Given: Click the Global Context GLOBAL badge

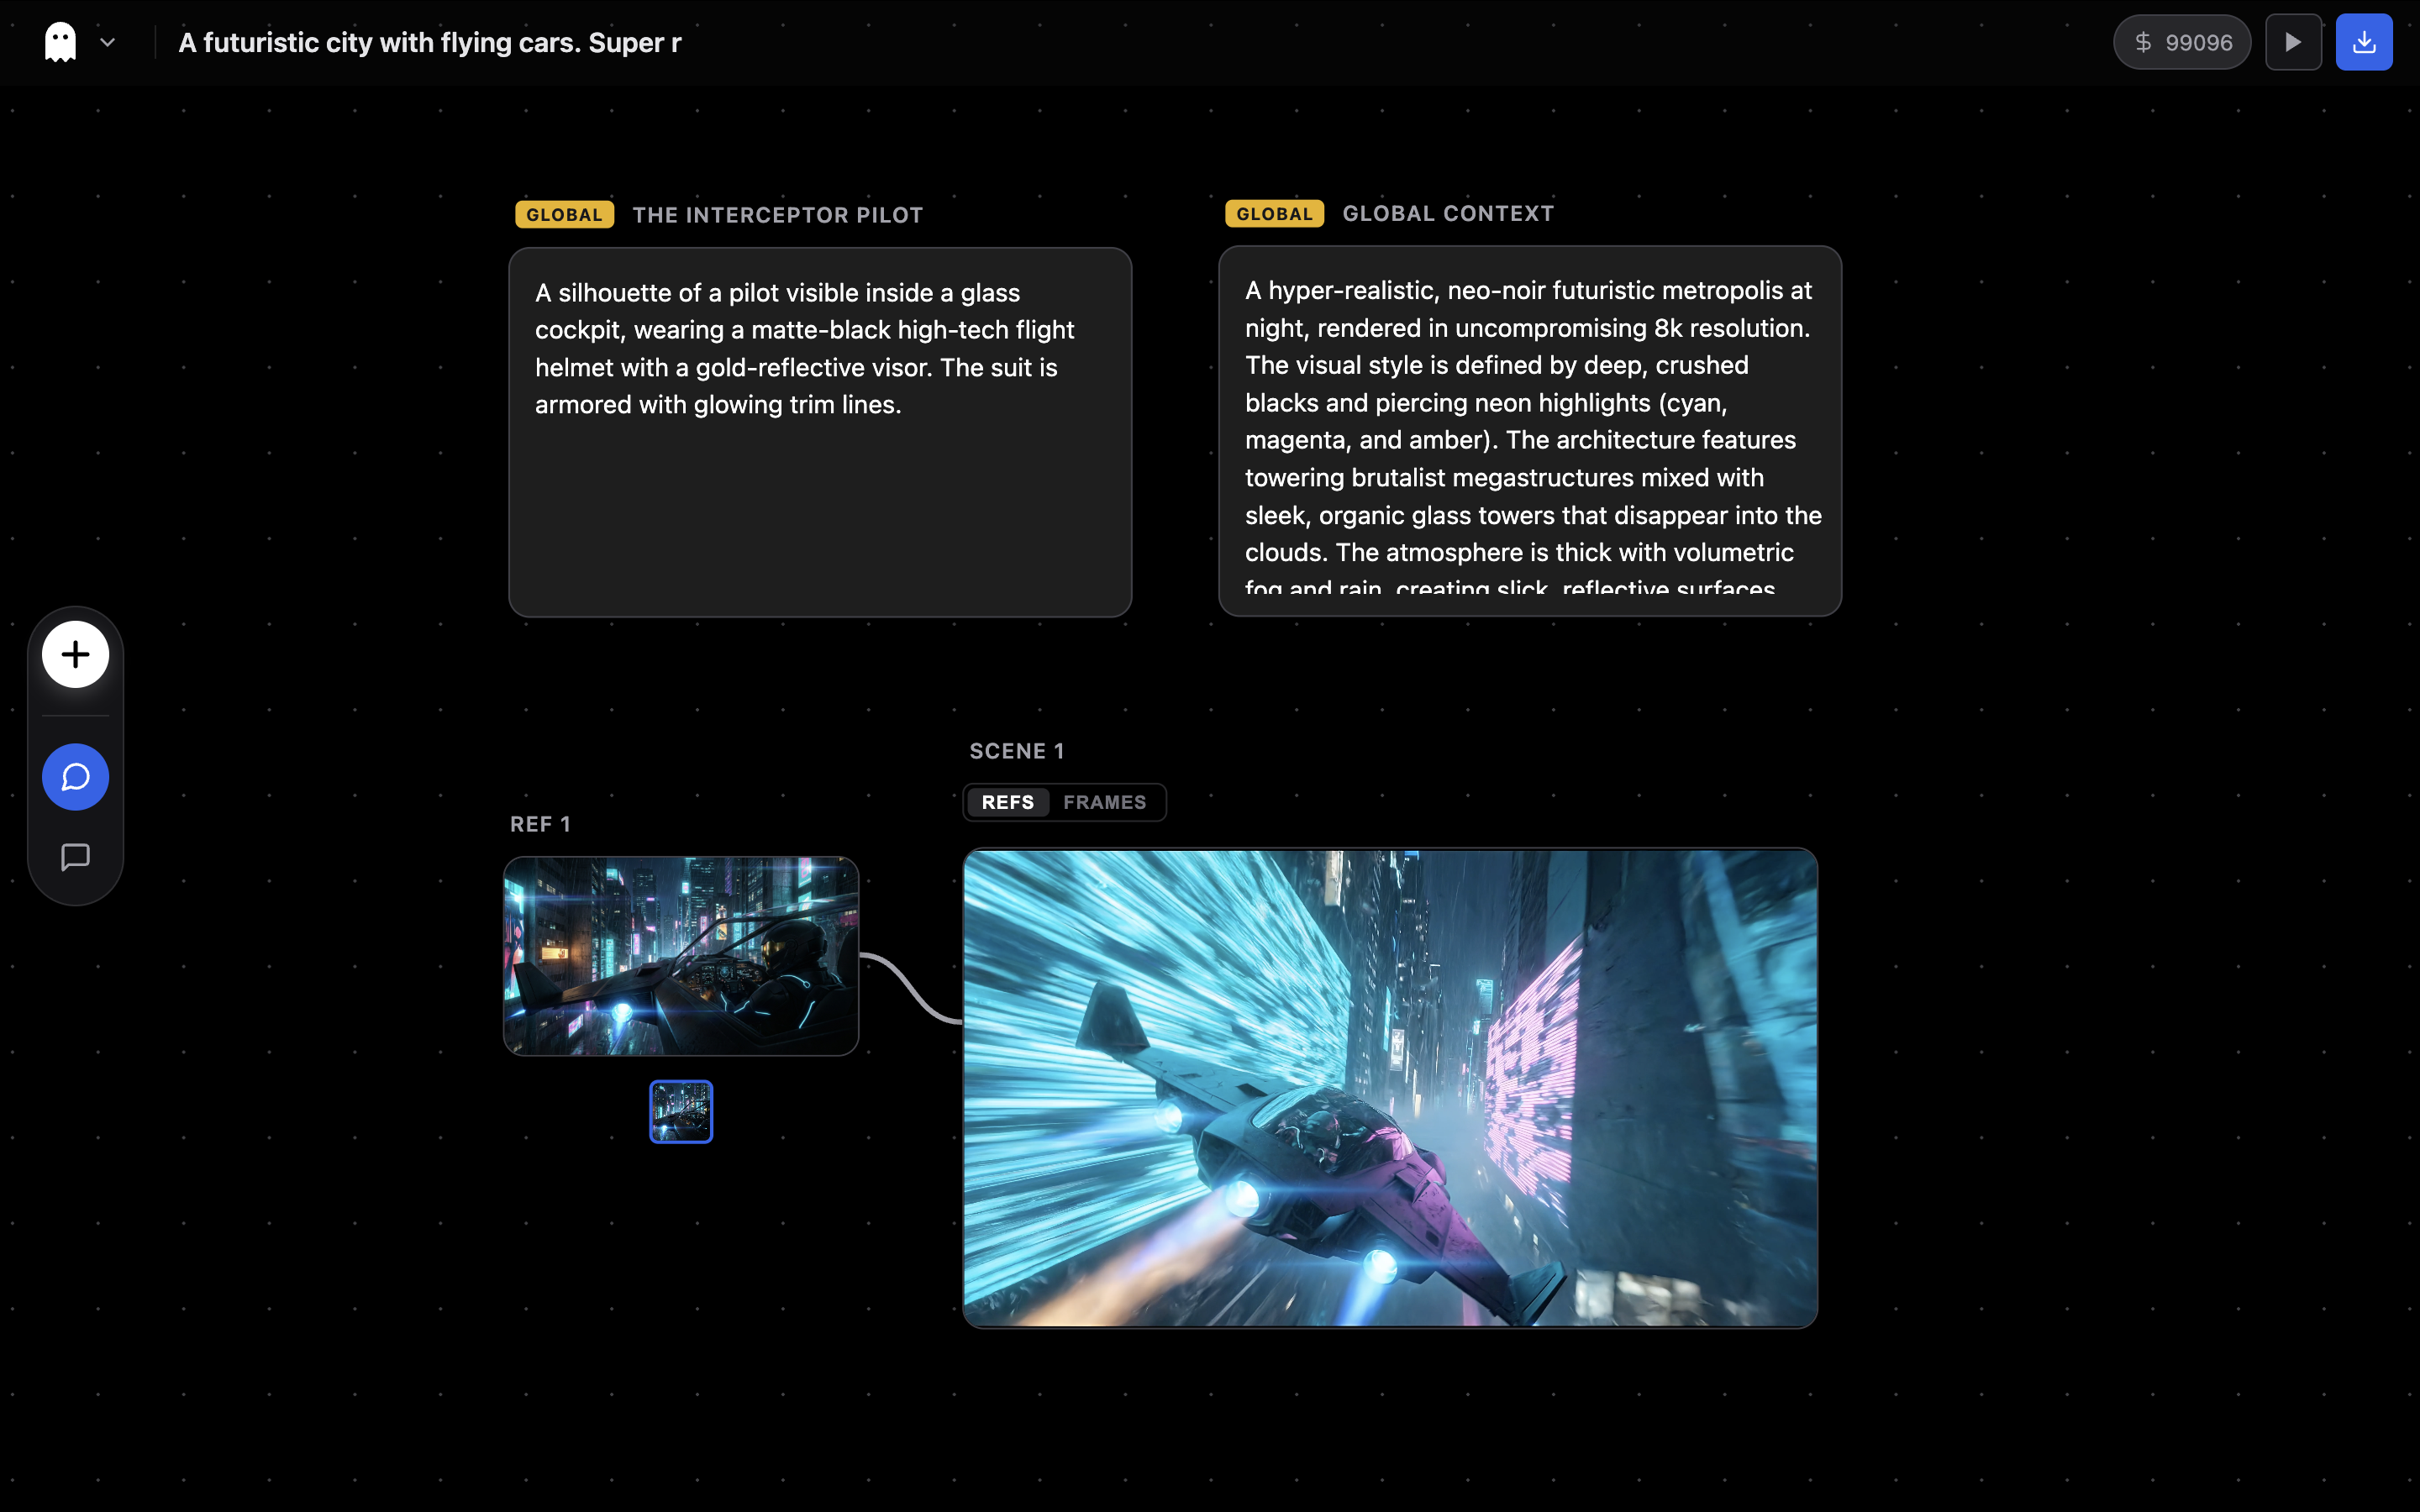Looking at the screenshot, I should tap(1274, 214).
